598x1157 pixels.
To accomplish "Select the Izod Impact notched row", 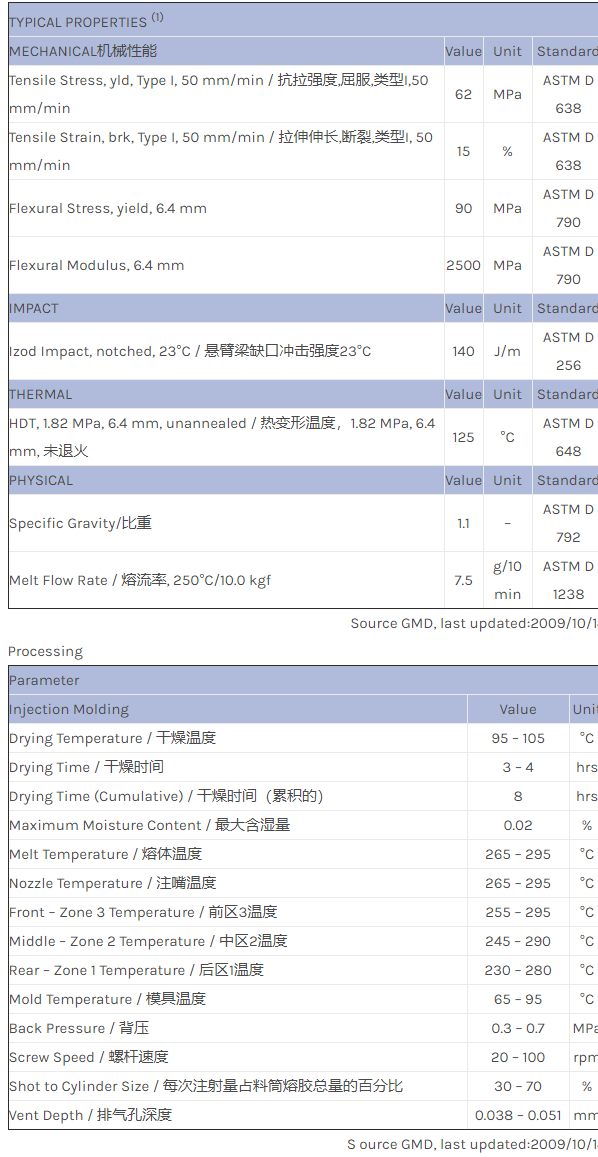I will [x=303, y=351].
